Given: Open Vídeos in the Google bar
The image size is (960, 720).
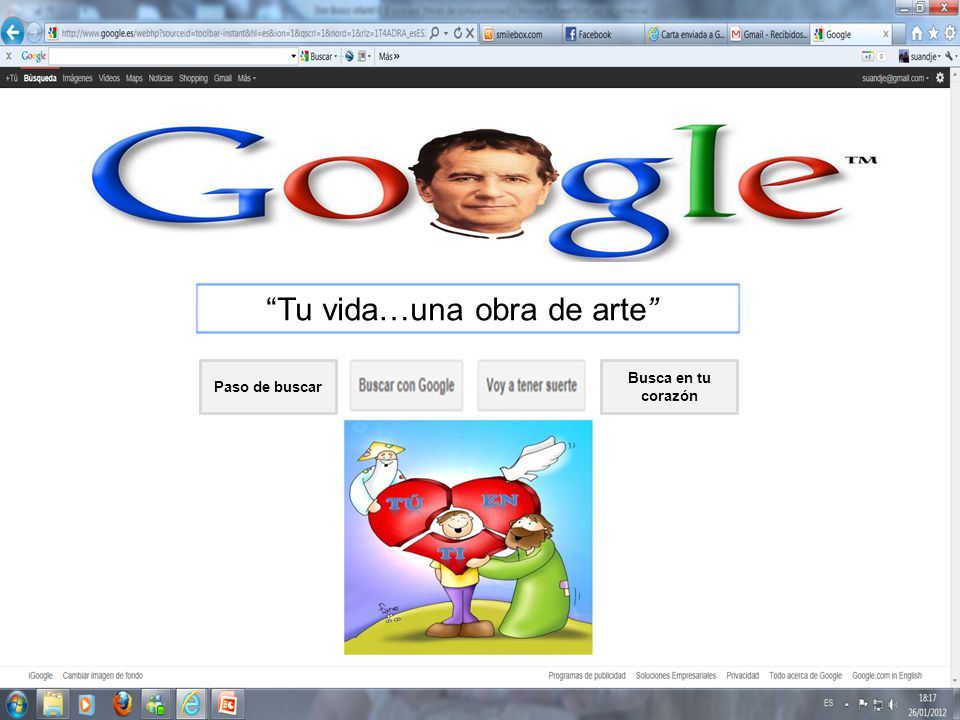Looking at the screenshot, I should point(109,78).
